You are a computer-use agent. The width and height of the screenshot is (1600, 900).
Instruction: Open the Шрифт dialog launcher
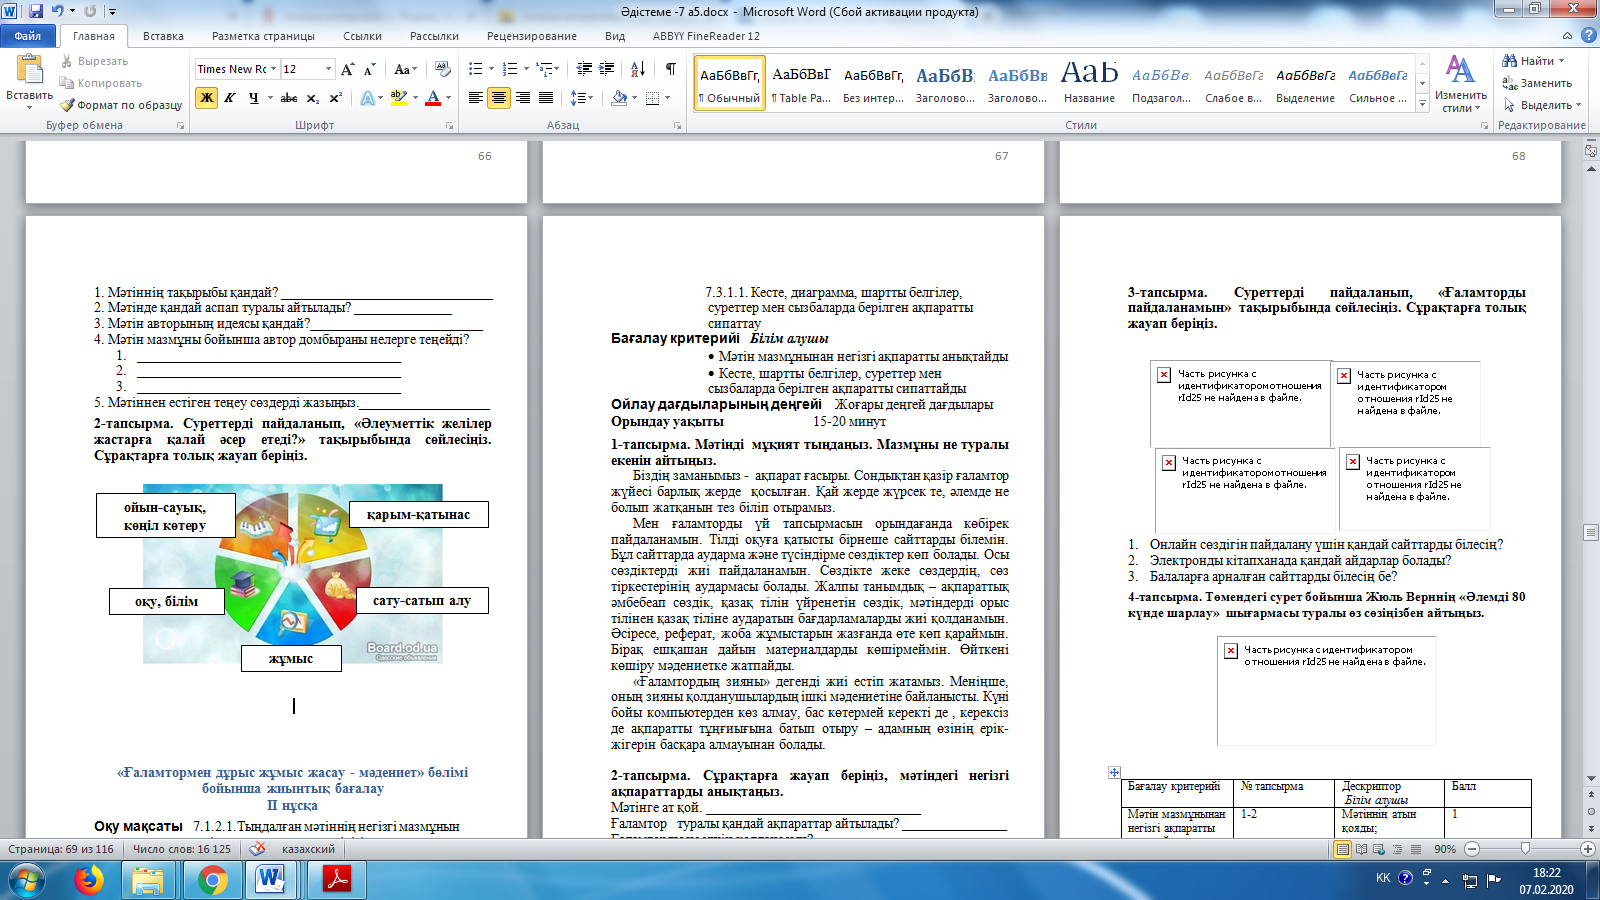click(449, 126)
